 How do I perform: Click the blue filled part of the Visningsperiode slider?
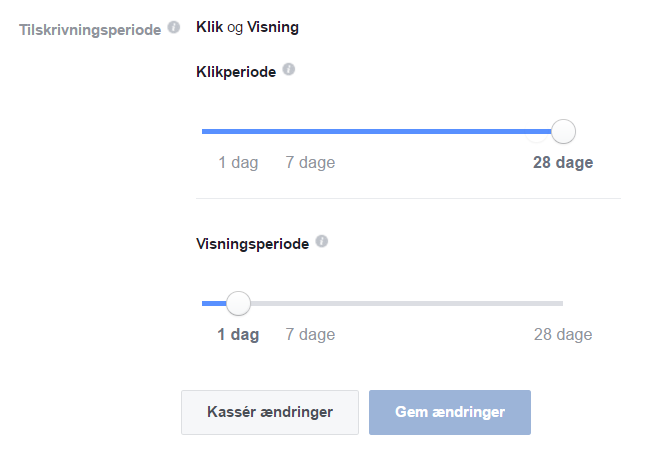pos(212,303)
